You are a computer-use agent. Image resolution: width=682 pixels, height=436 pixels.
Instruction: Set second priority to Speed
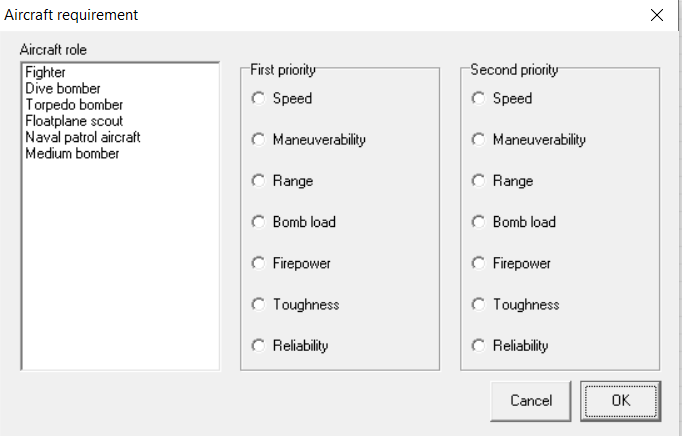click(x=479, y=98)
